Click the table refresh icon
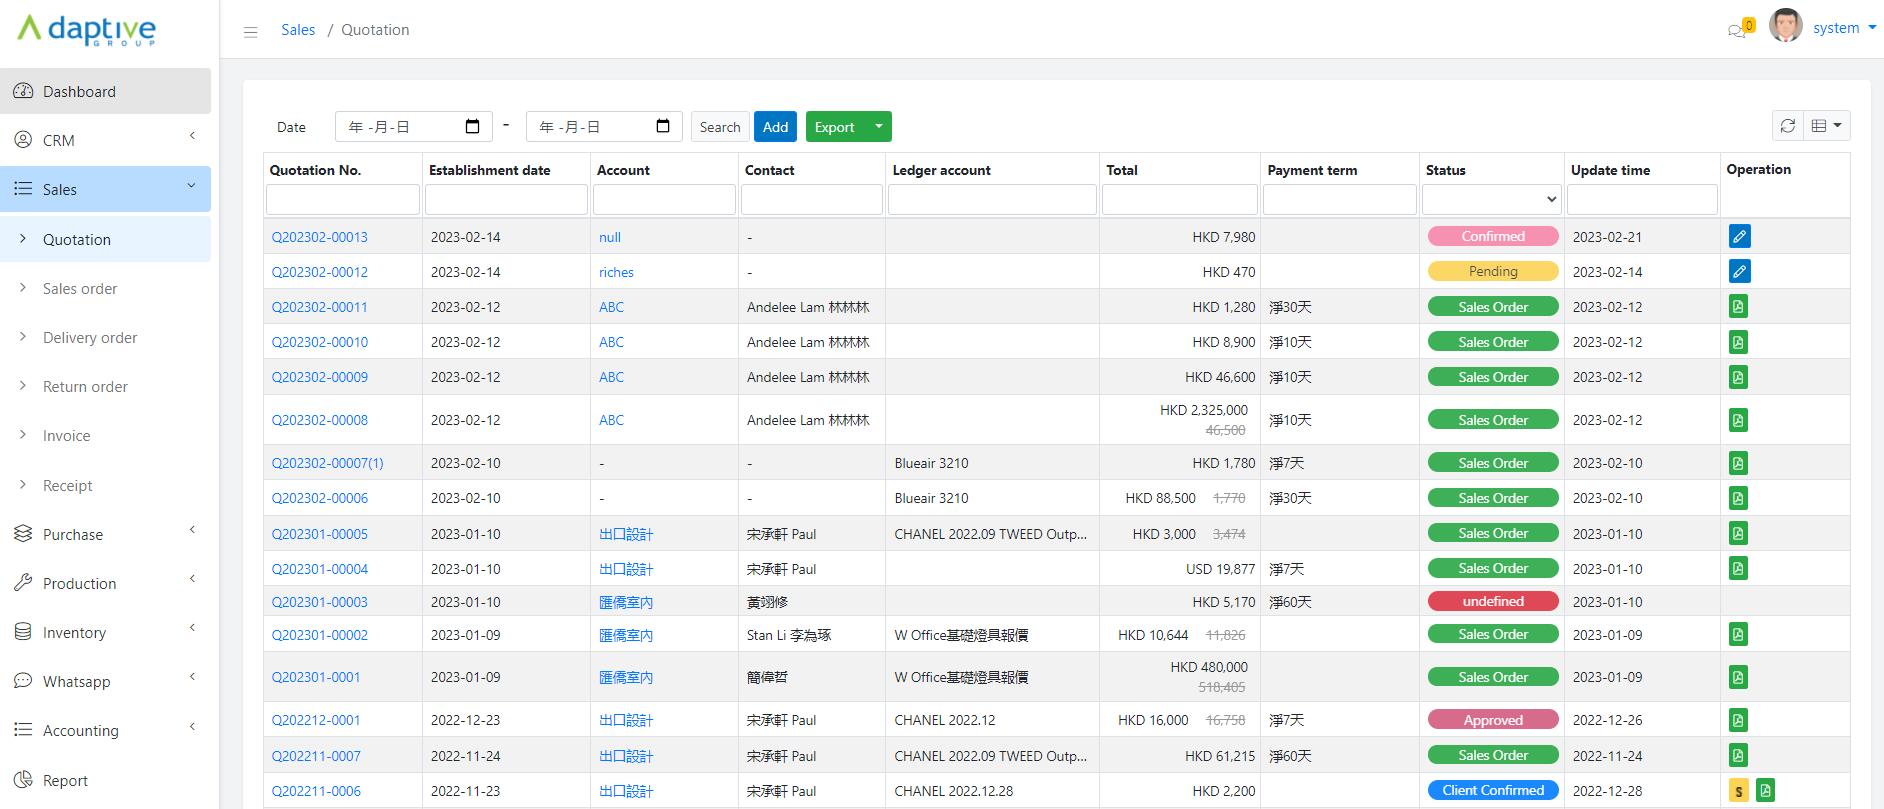 1788,126
